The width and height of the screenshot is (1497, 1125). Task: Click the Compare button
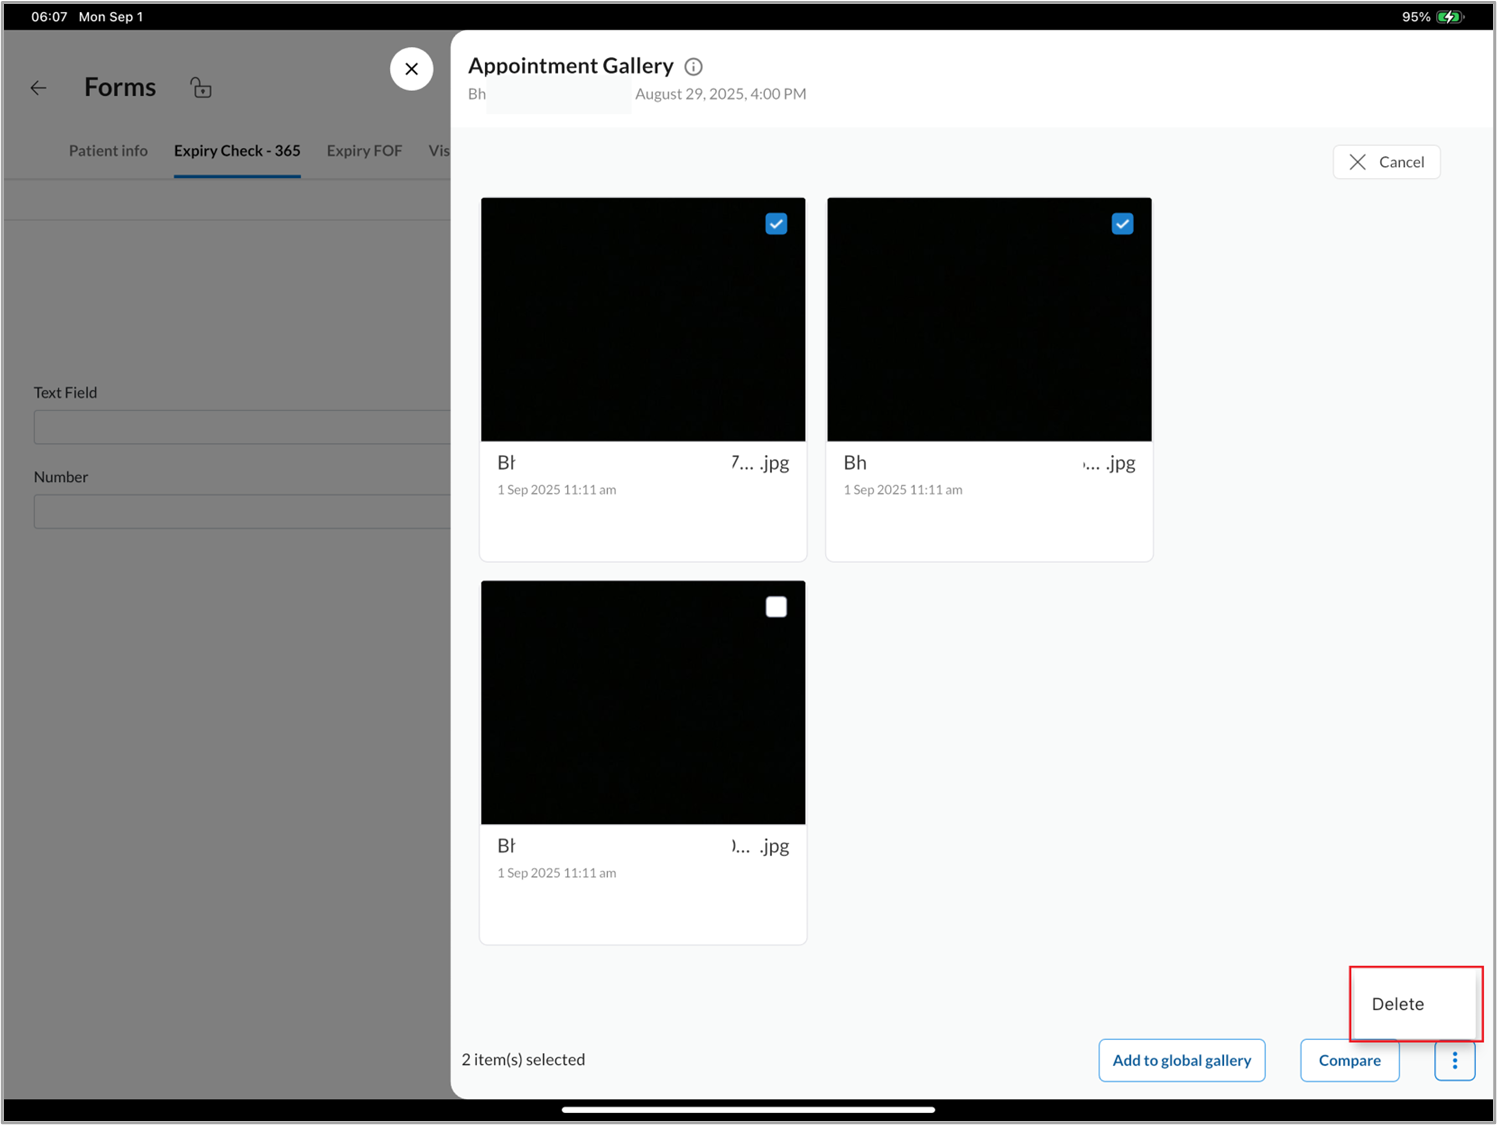coord(1349,1060)
